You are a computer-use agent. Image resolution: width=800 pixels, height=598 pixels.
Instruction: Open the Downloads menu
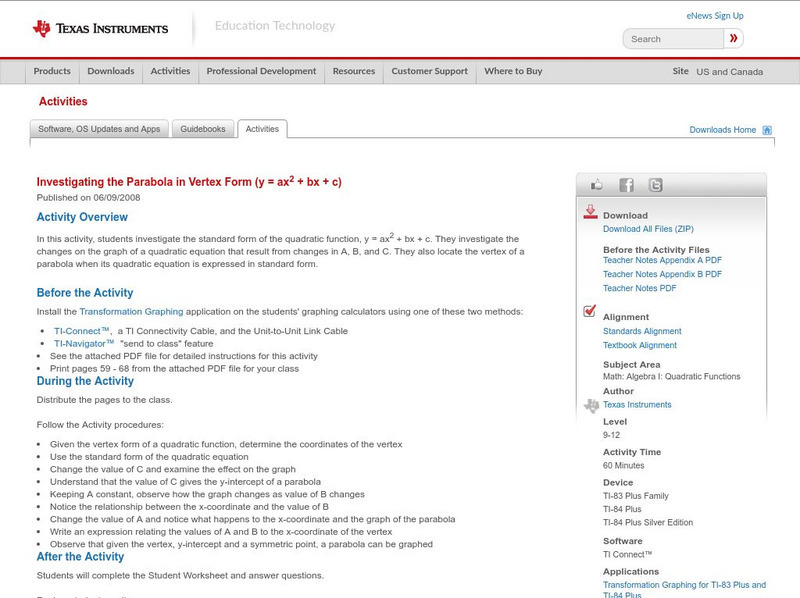[111, 71]
